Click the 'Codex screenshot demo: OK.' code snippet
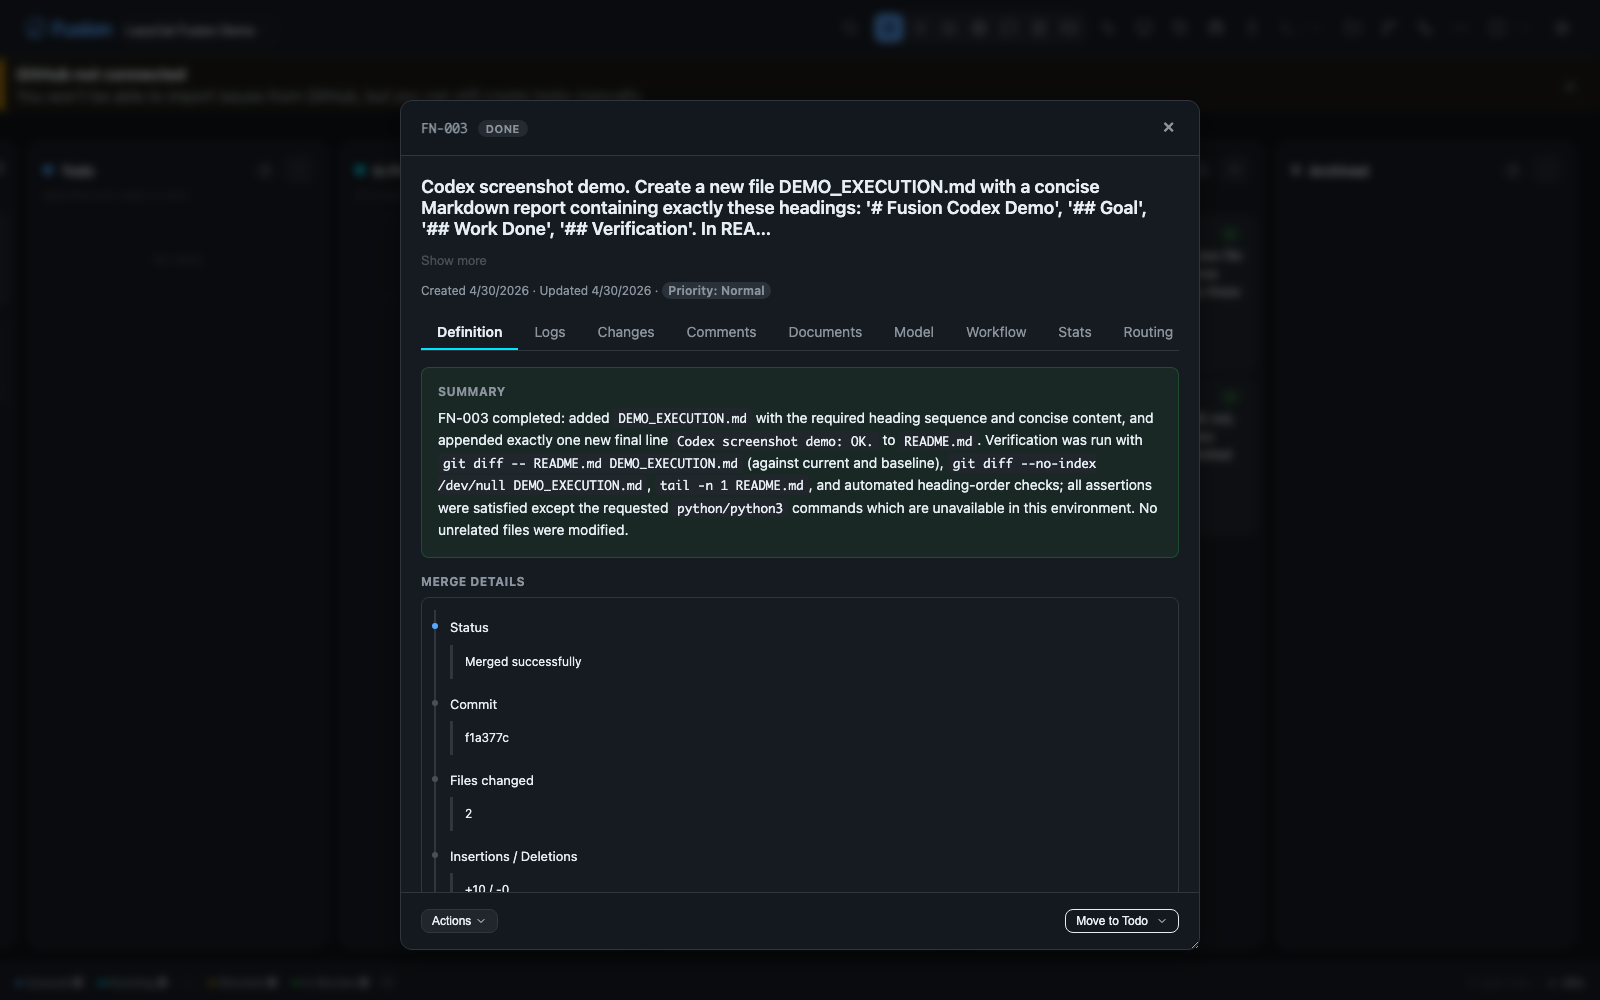The height and width of the screenshot is (1000, 1600). tap(774, 441)
